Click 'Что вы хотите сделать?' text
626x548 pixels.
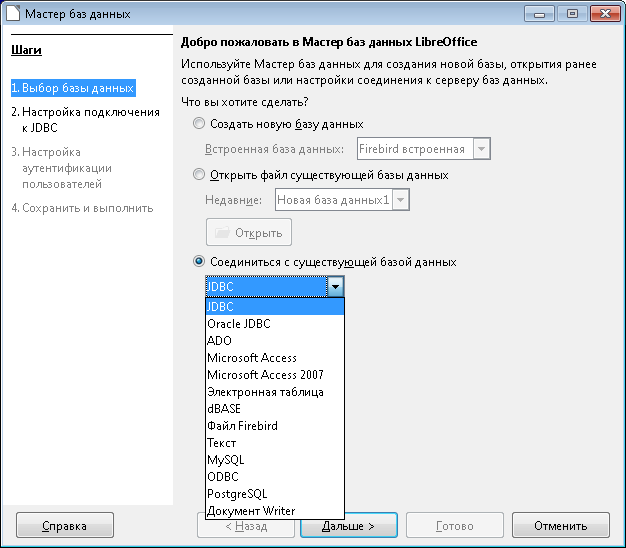tap(245, 102)
